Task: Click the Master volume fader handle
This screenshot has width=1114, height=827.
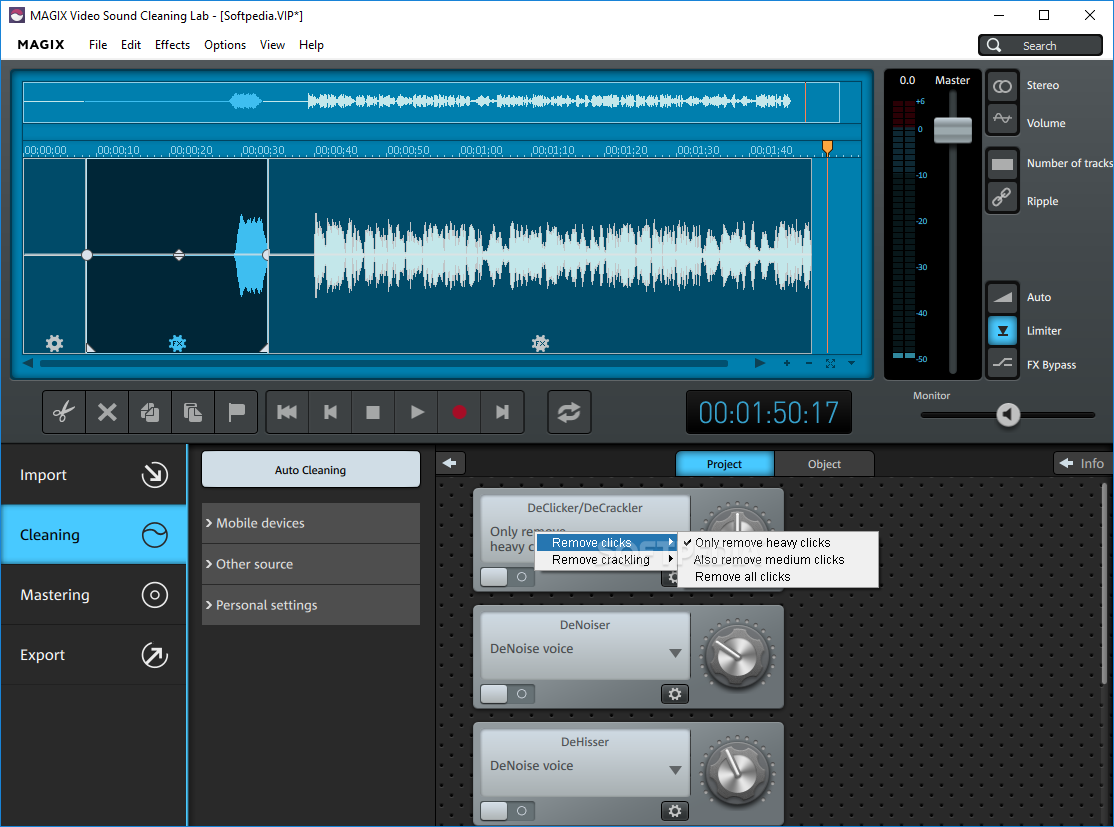Action: coord(952,130)
